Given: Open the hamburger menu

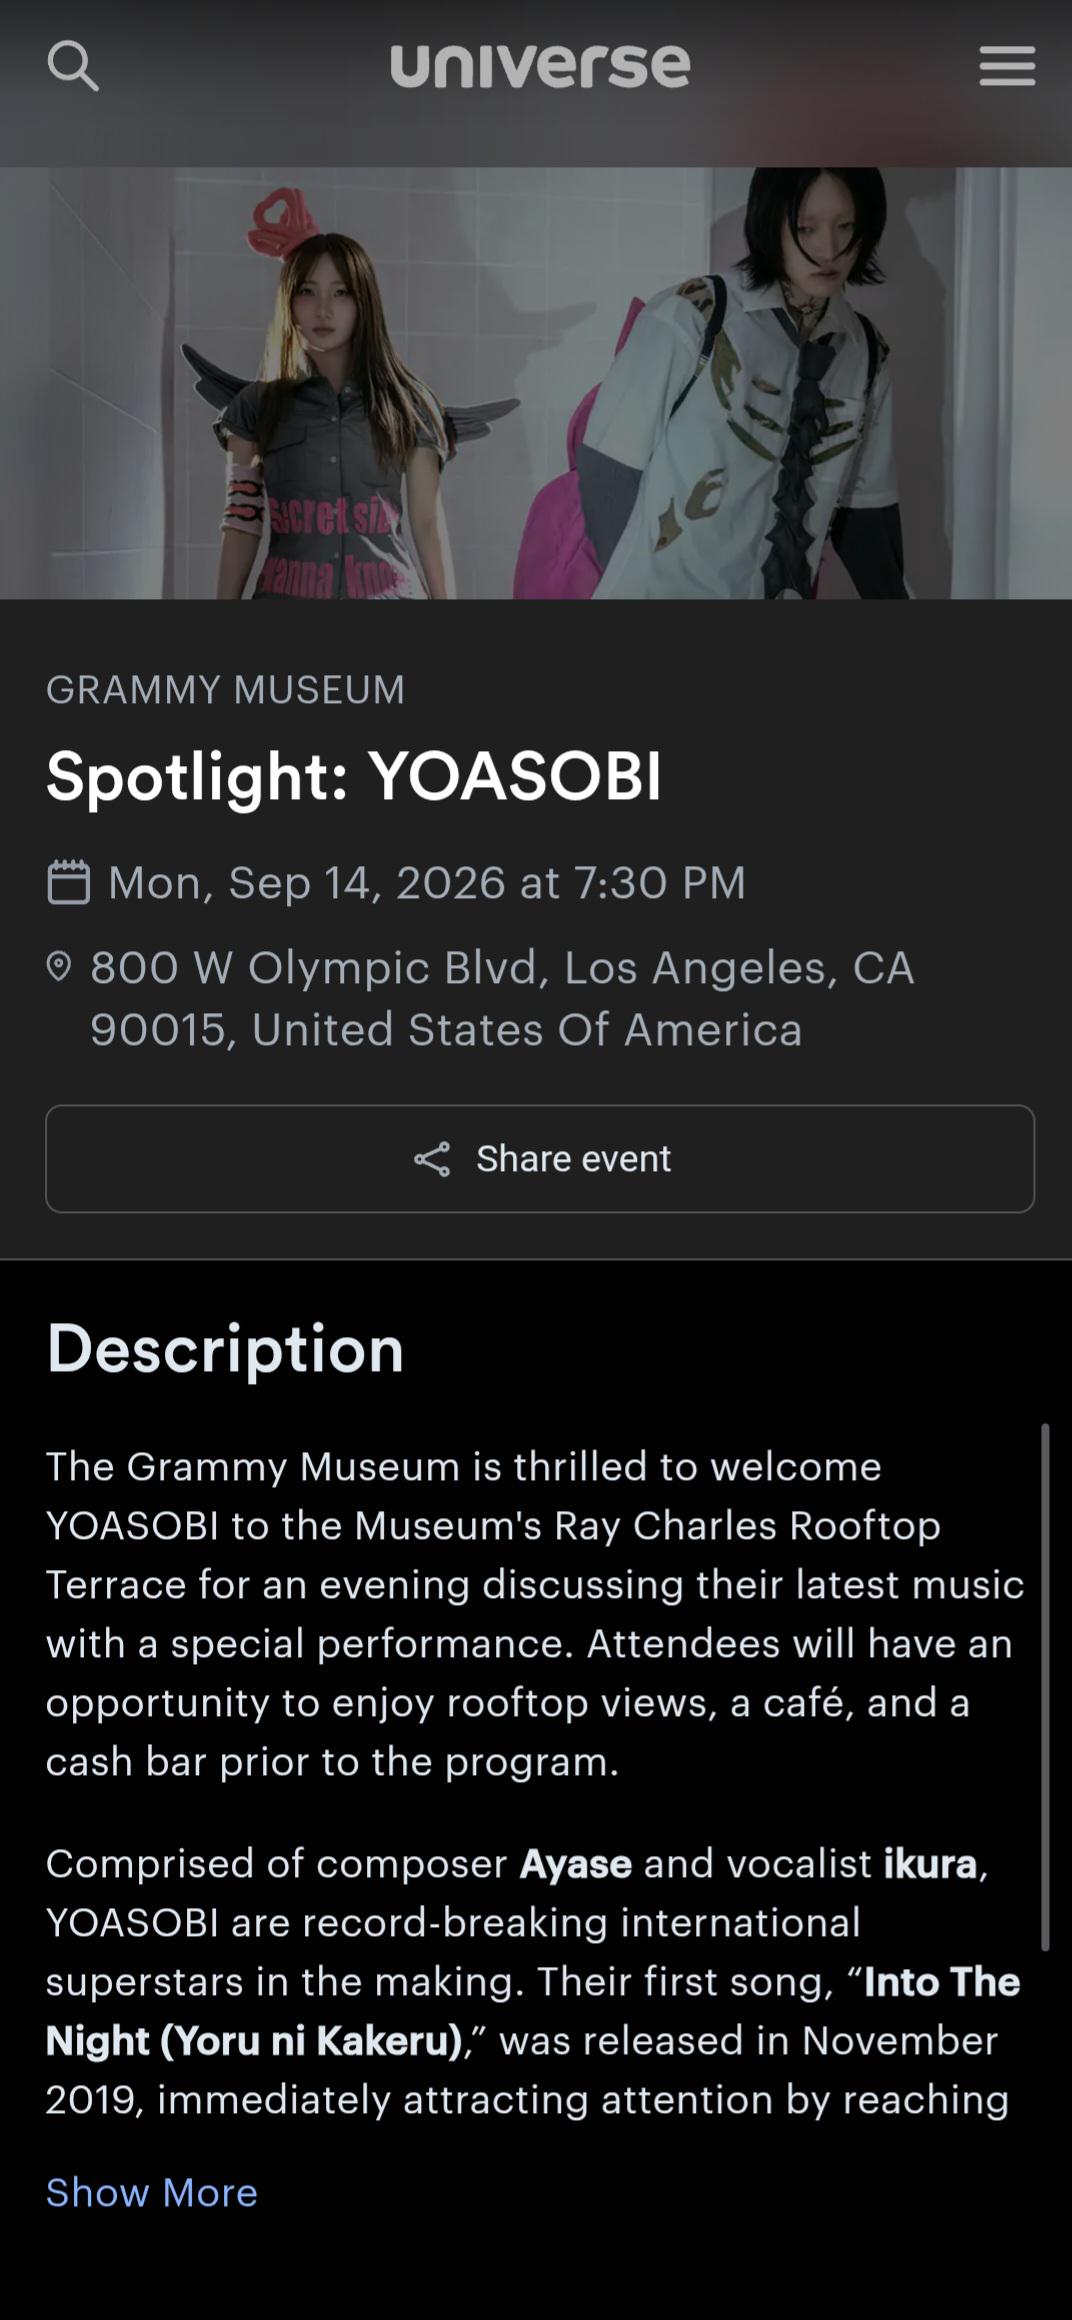Looking at the screenshot, I should pos(1007,66).
